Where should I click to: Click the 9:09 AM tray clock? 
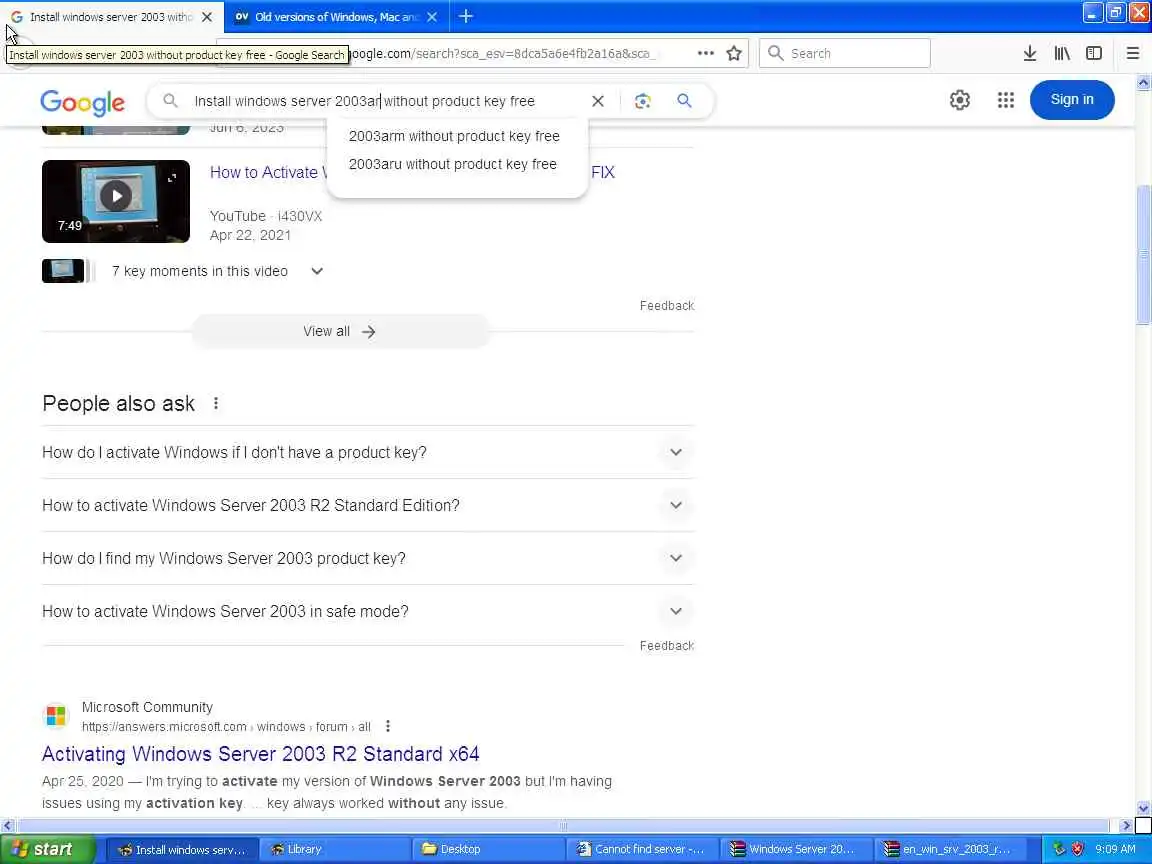click(1115, 849)
